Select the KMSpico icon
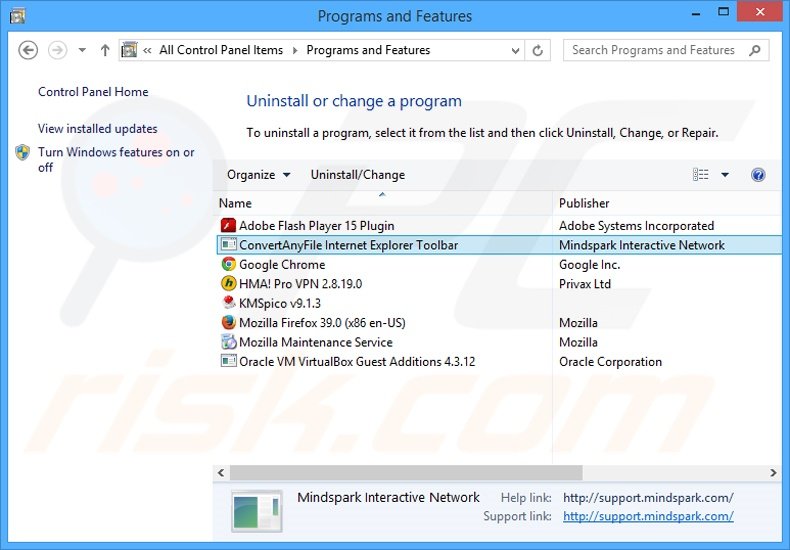790x550 pixels. point(228,303)
